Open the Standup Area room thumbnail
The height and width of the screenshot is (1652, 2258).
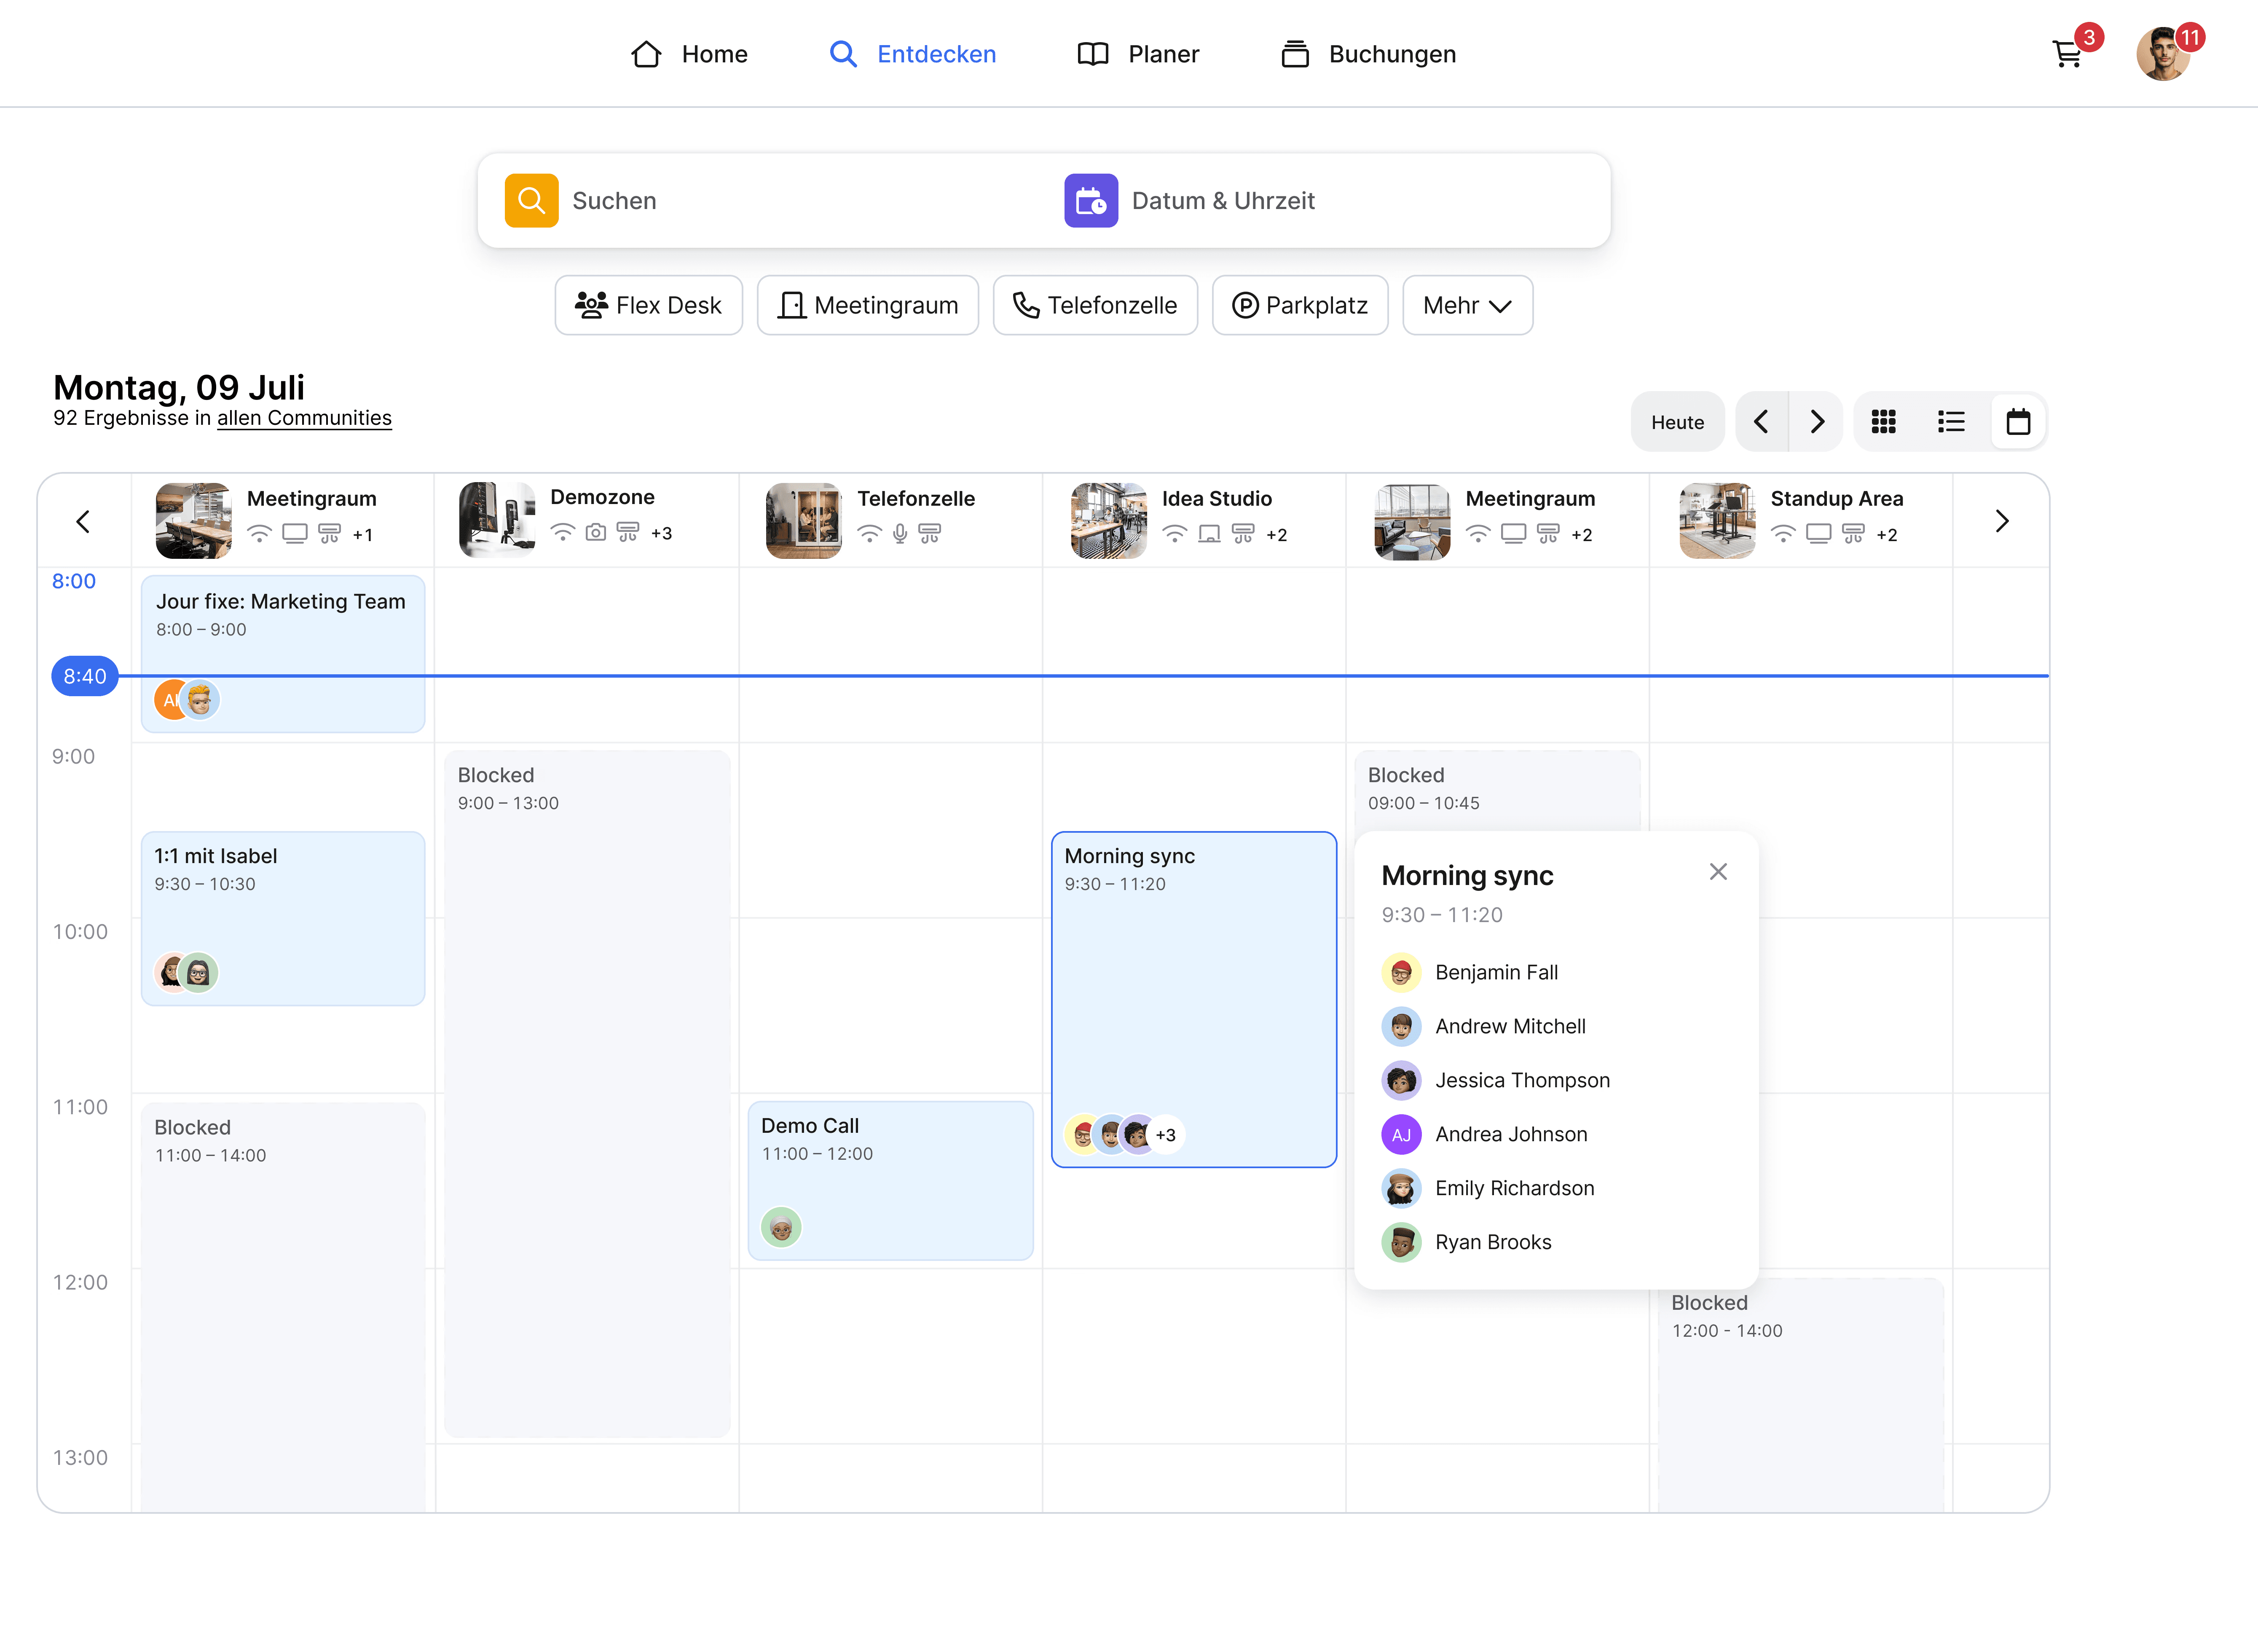click(x=1716, y=521)
